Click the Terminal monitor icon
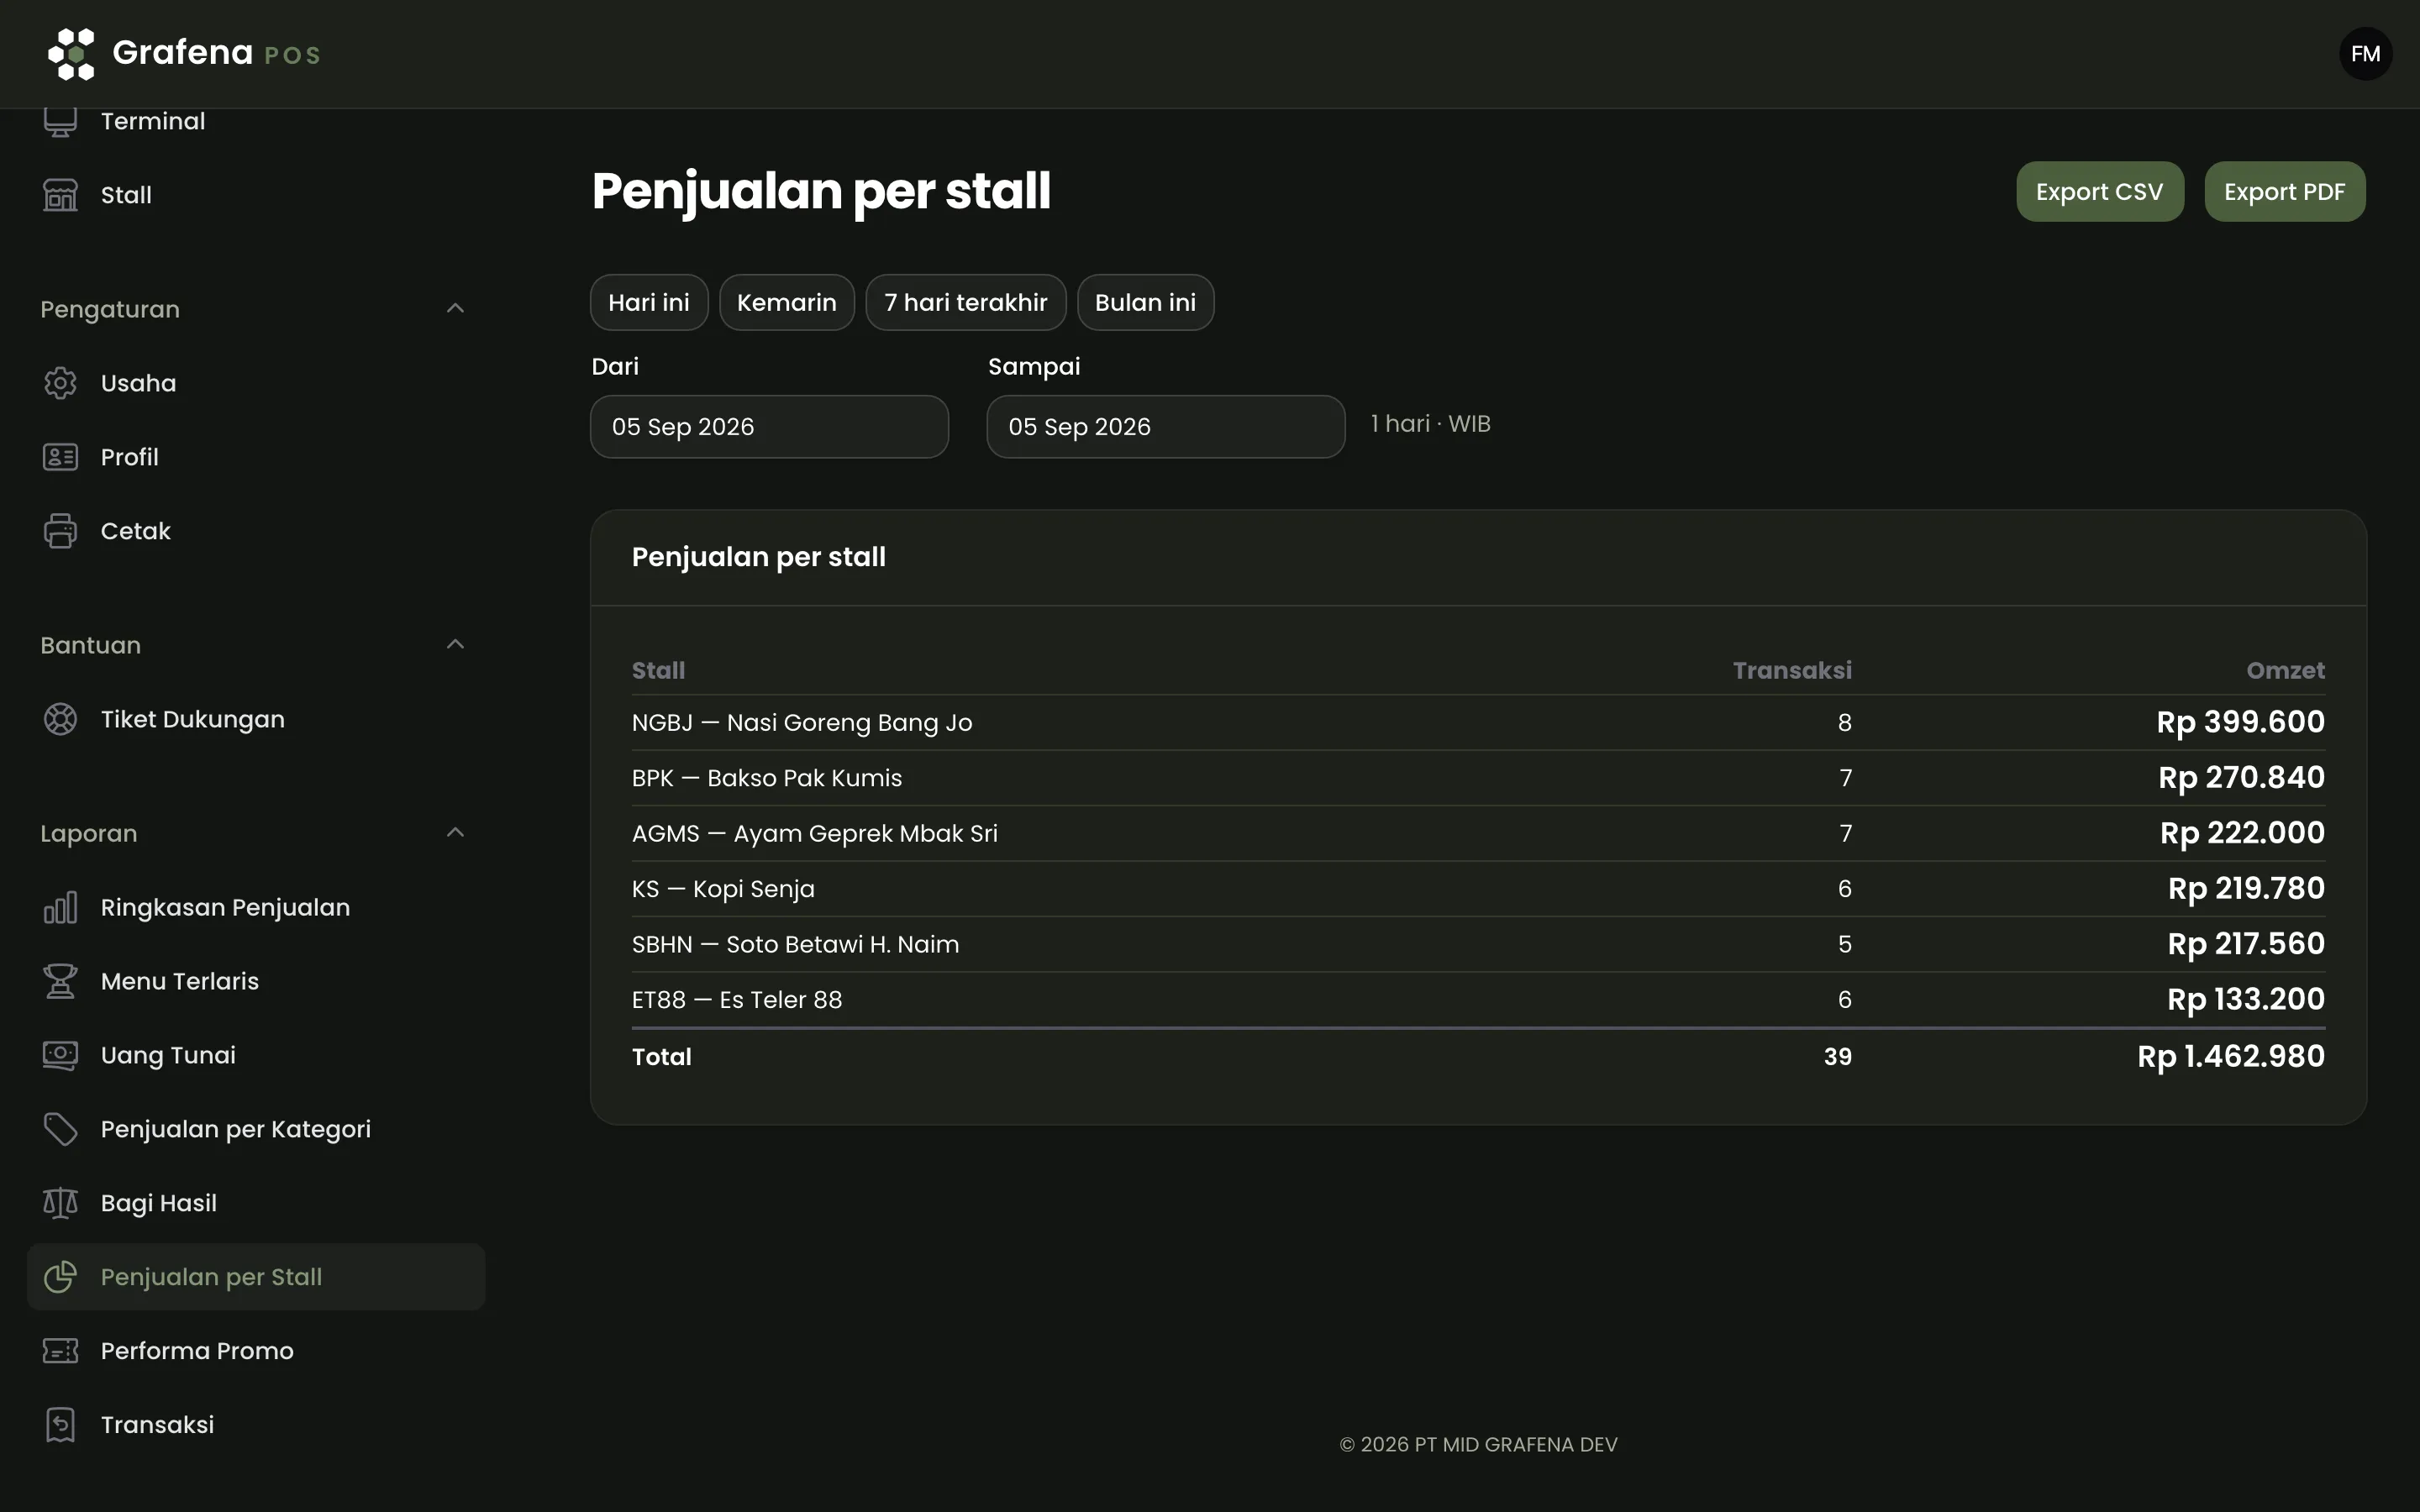 pos(60,121)
